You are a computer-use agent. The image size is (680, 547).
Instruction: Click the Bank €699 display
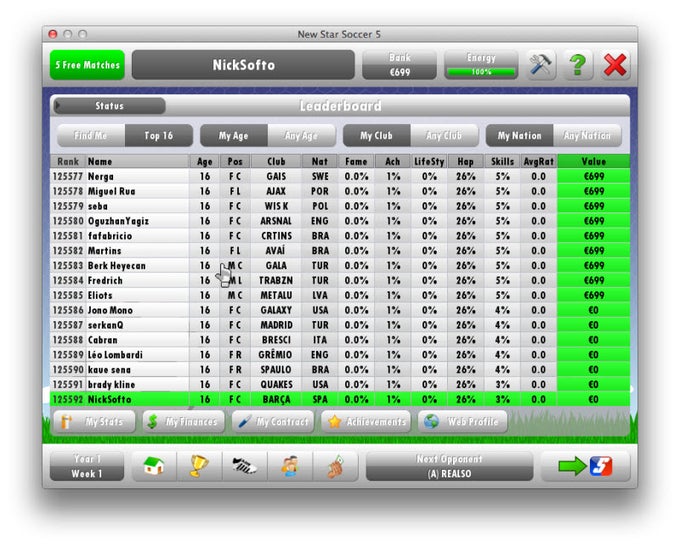click(399, 65)
